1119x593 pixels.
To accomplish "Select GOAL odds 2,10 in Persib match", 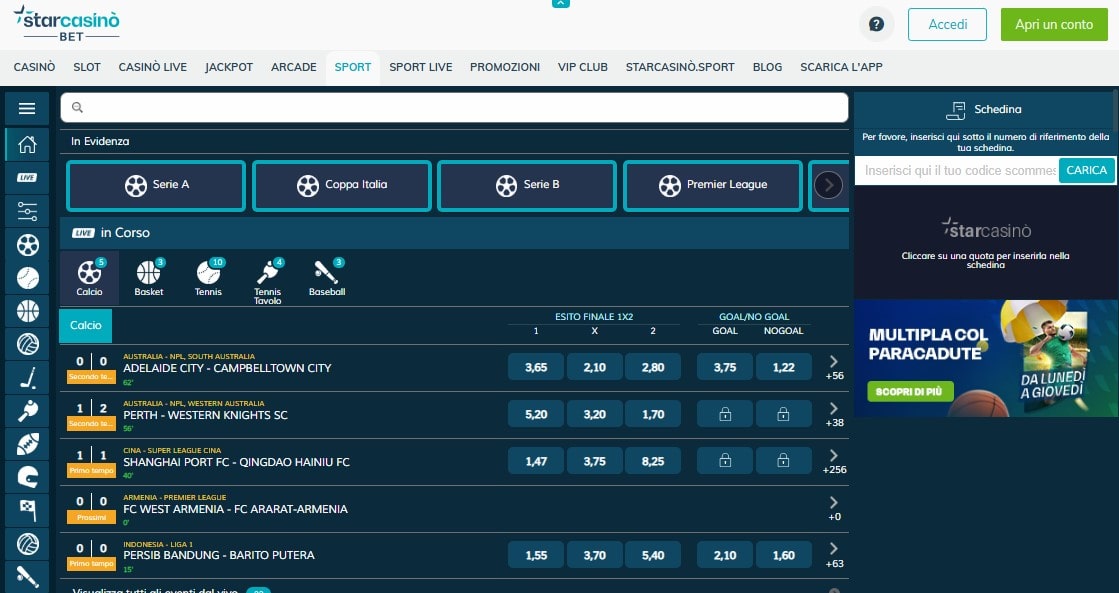I will (x=724, y=555).
